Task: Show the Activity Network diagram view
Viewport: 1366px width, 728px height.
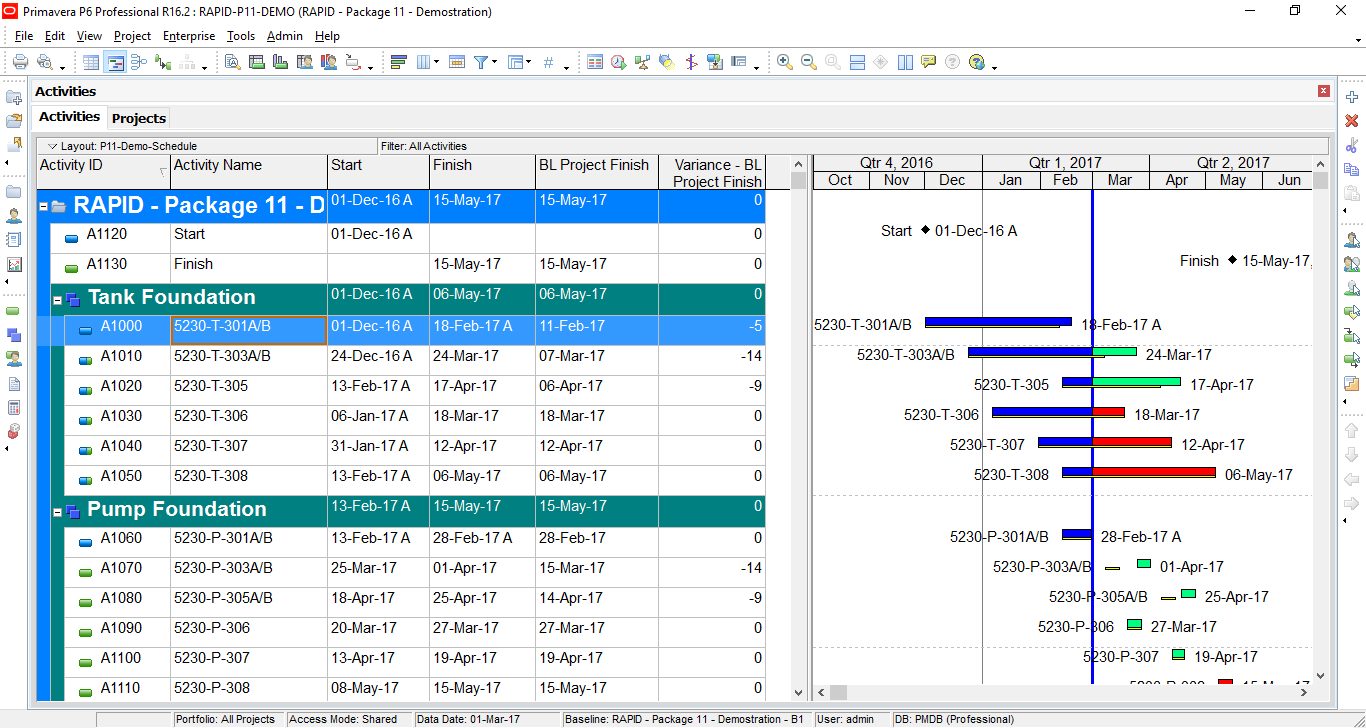Action: click(139, 62)
